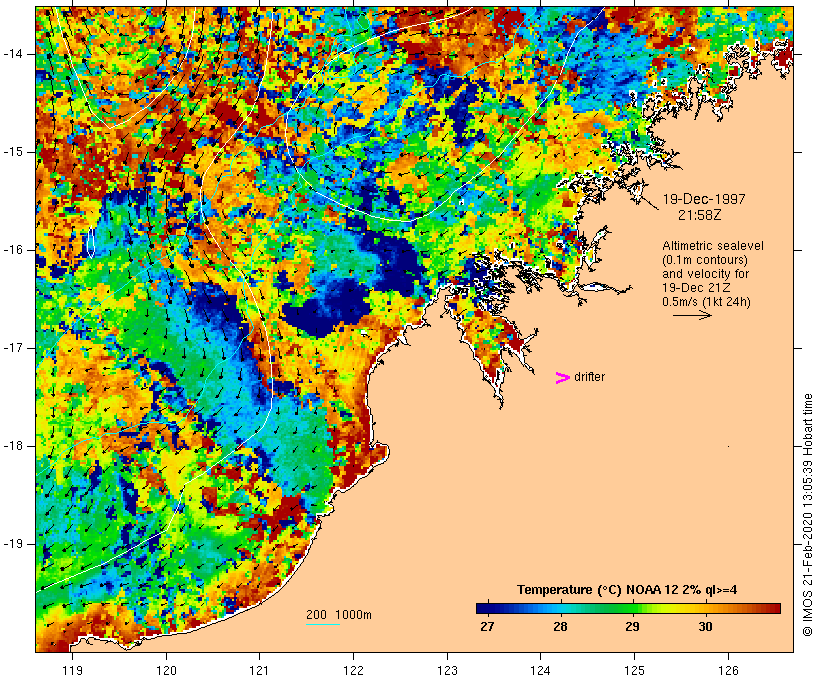Click the latitude axis label '-17'
The height and width of the screenshot is (680, 820).
[x=12, y=348]
